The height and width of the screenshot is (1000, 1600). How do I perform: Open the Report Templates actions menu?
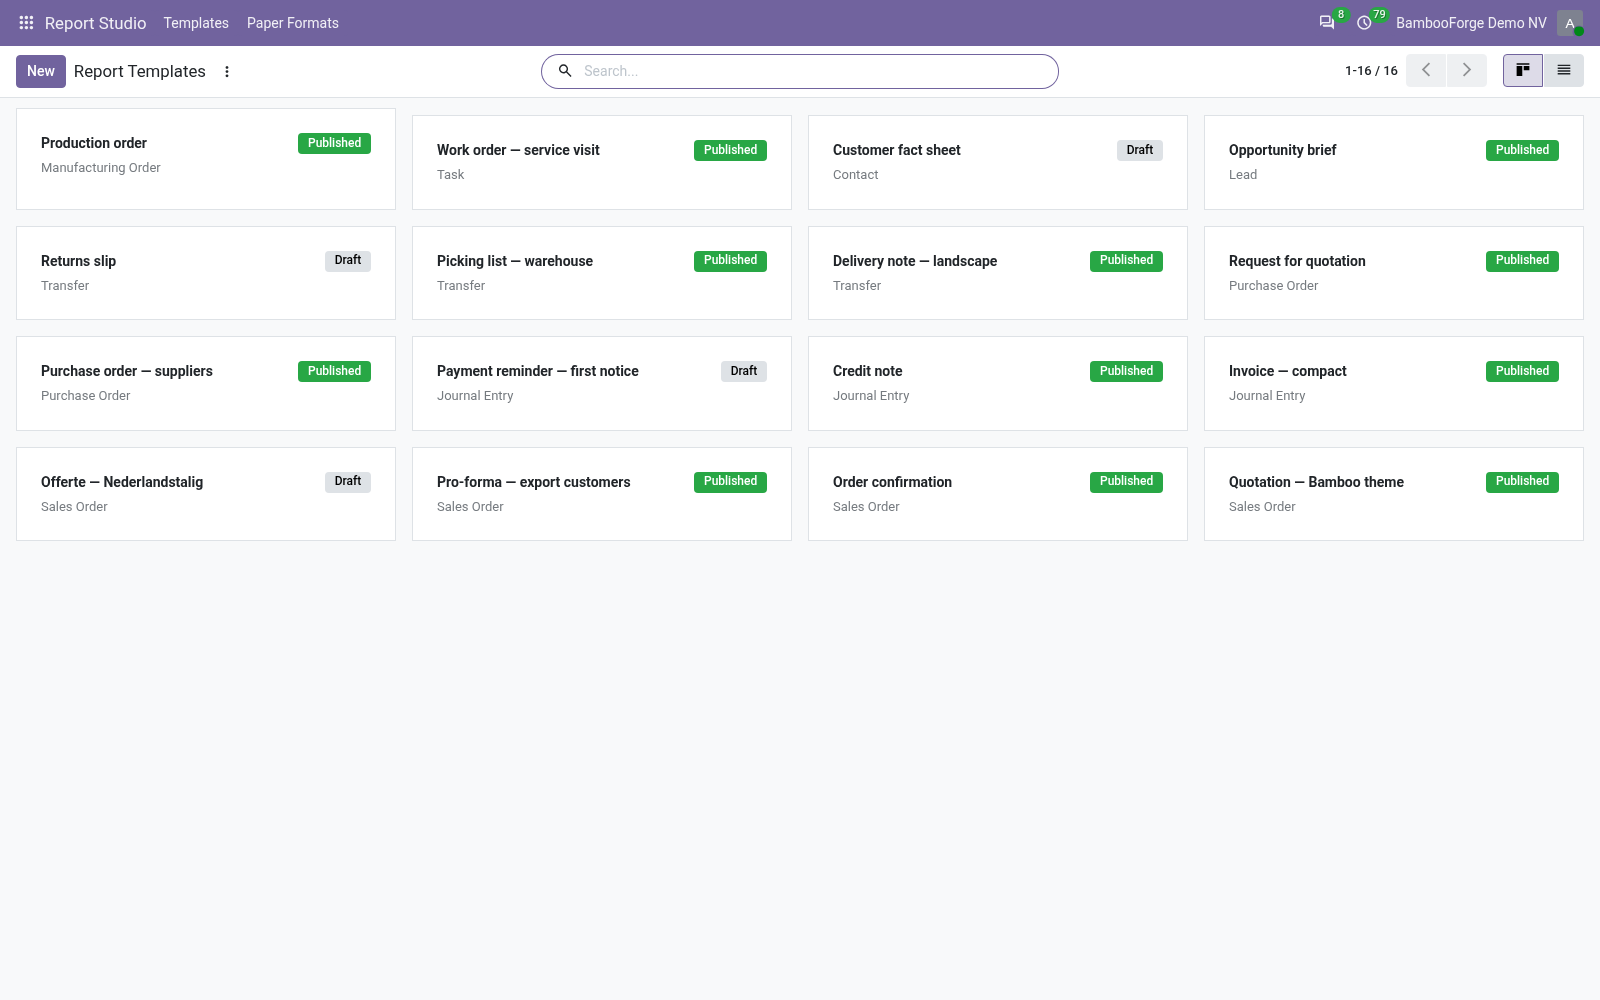click(x=227, y=71)
